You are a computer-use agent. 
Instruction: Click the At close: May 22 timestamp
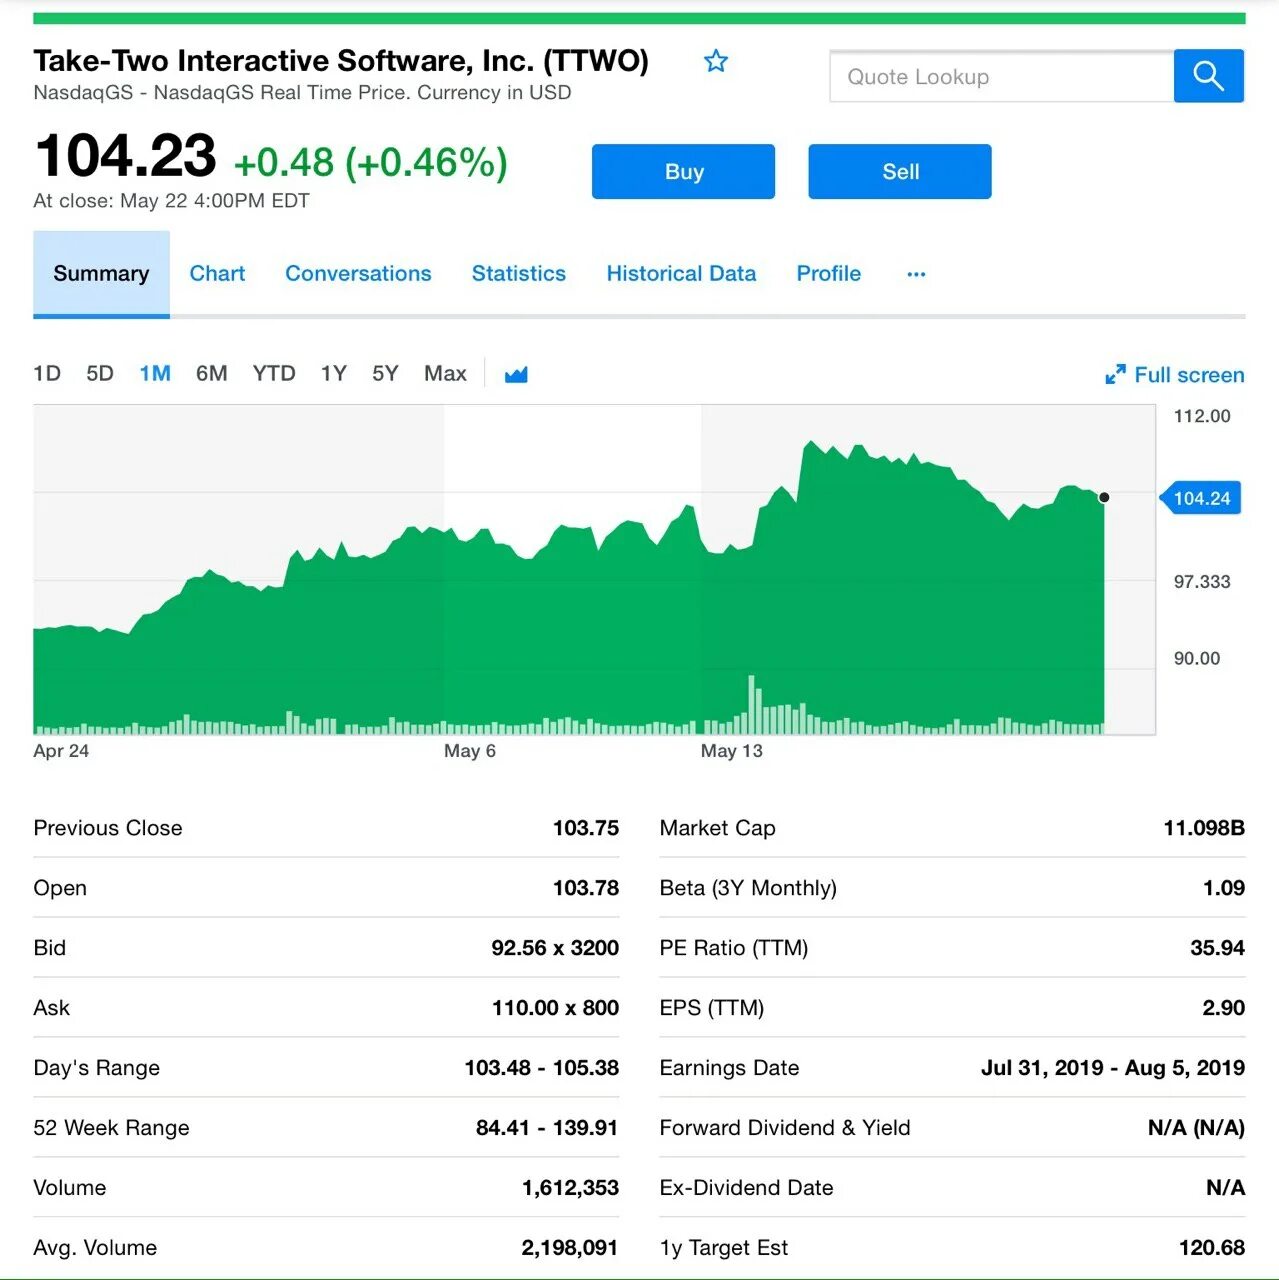click(x=171, y=201)
